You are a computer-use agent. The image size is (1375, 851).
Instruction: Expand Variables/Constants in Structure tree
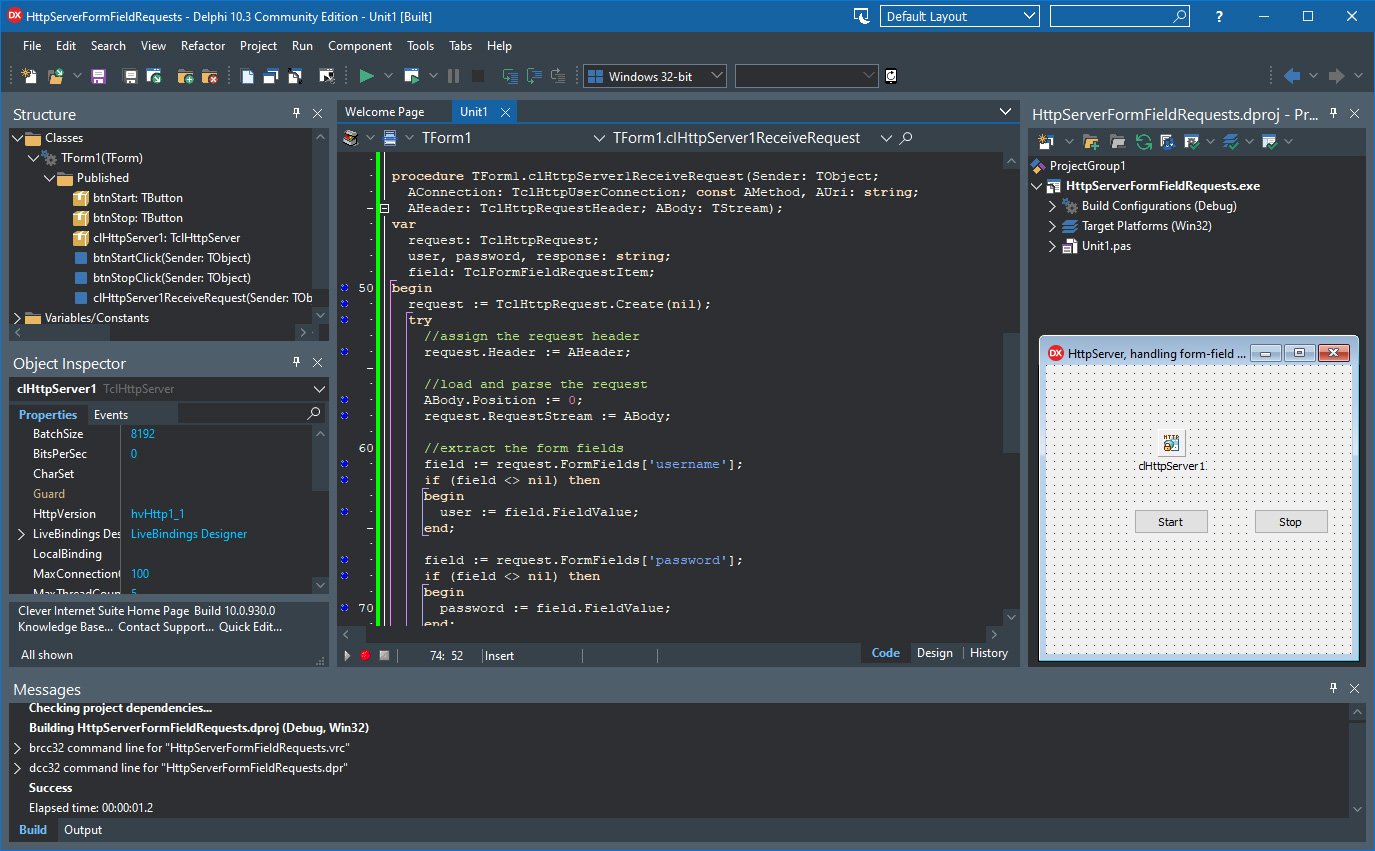pos(18,318)
